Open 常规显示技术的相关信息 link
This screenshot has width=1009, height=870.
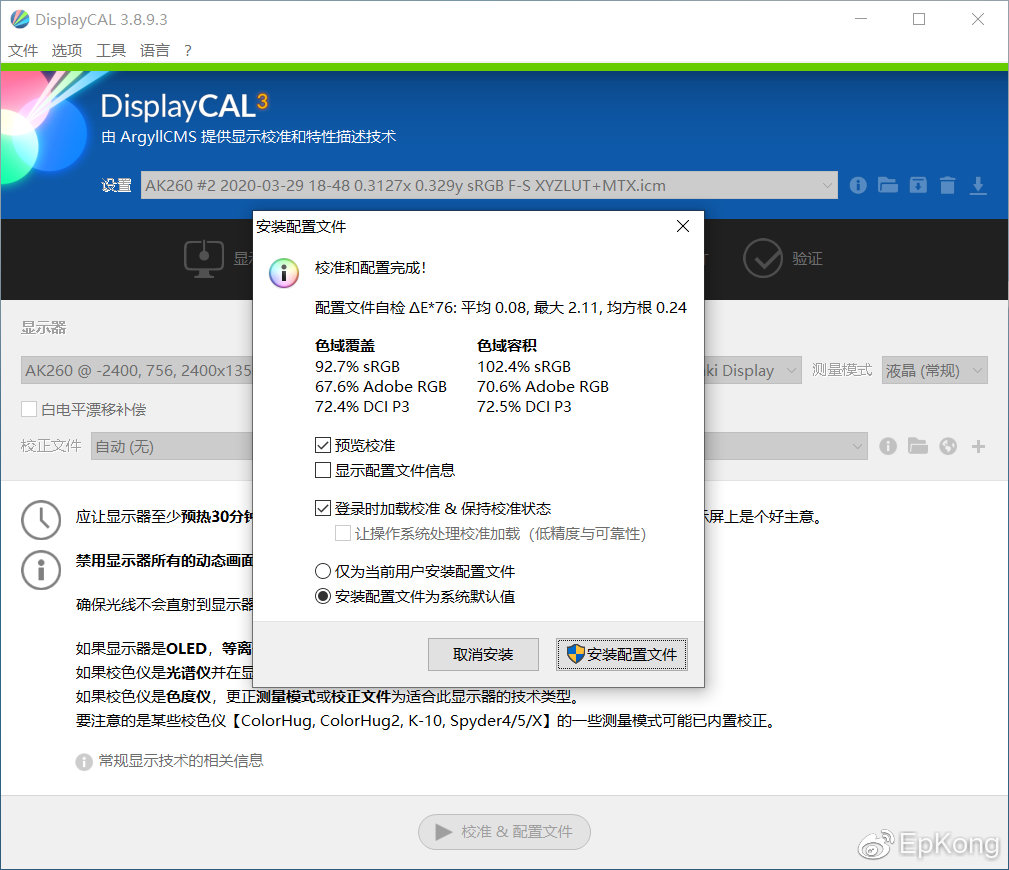point(181,761)
